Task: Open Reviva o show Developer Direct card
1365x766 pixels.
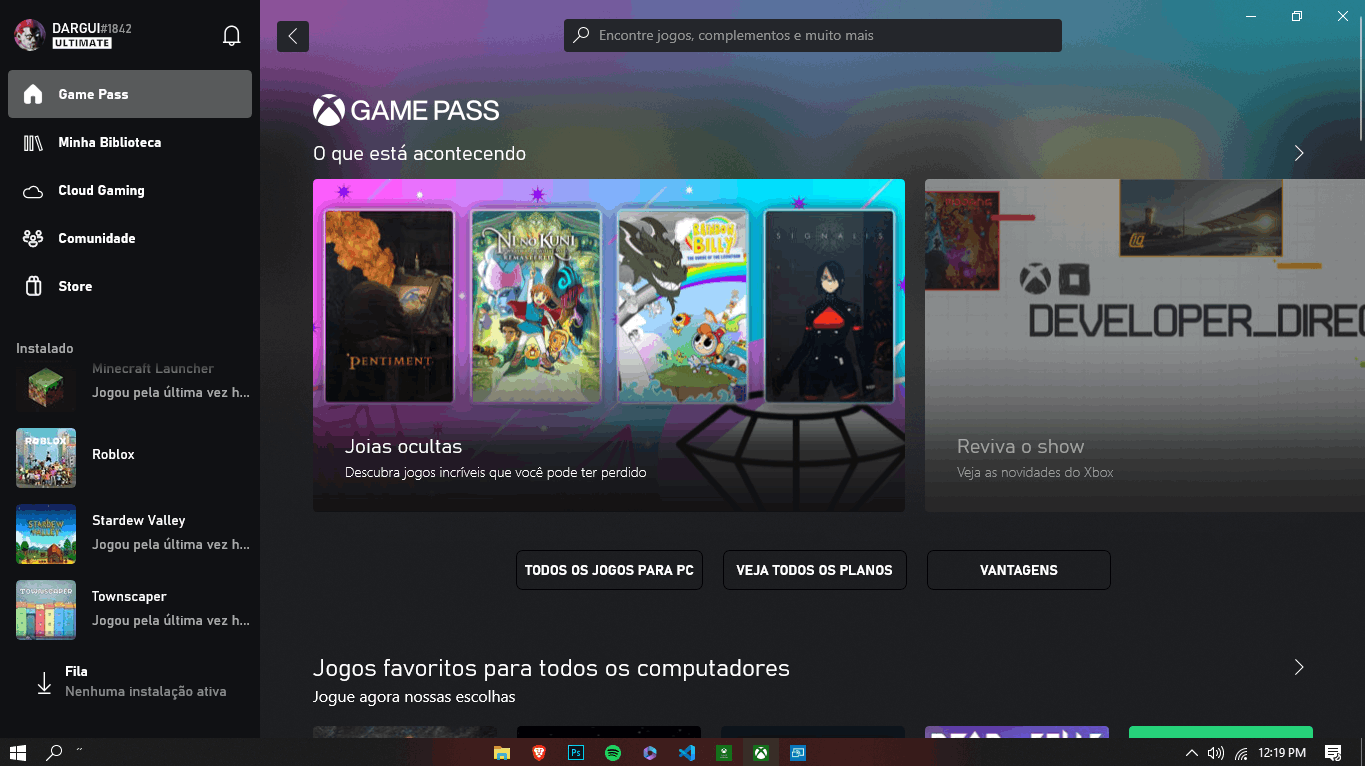Action: pos(1144,345)
